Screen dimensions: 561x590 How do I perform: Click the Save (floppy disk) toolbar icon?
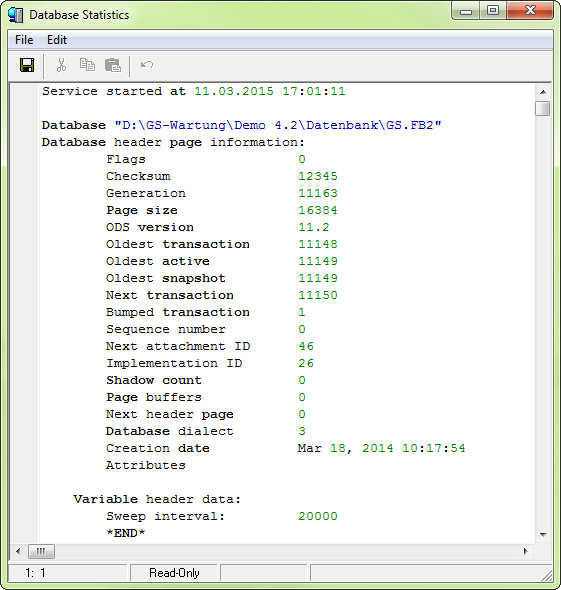click(x=27, y=65)
